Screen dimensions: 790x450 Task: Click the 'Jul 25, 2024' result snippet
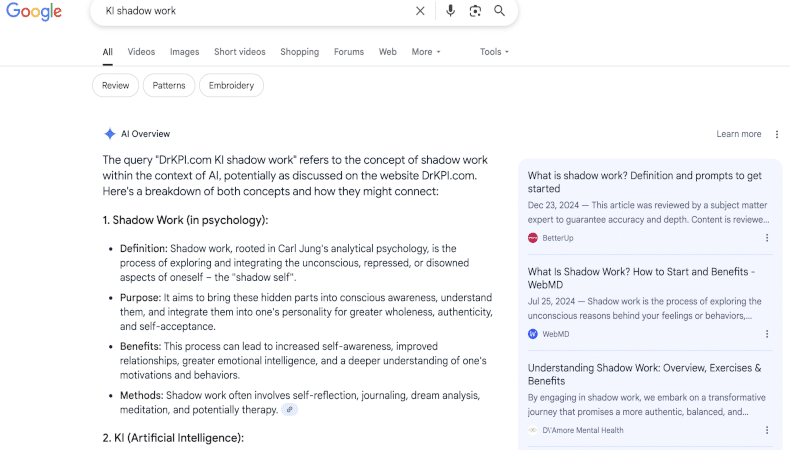[x=644, y=308]
